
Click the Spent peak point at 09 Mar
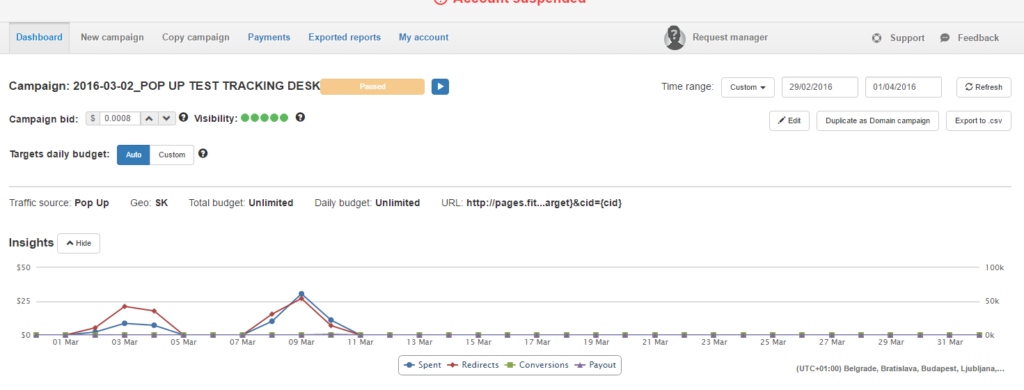pyautogui.click(x=301, y=294)
